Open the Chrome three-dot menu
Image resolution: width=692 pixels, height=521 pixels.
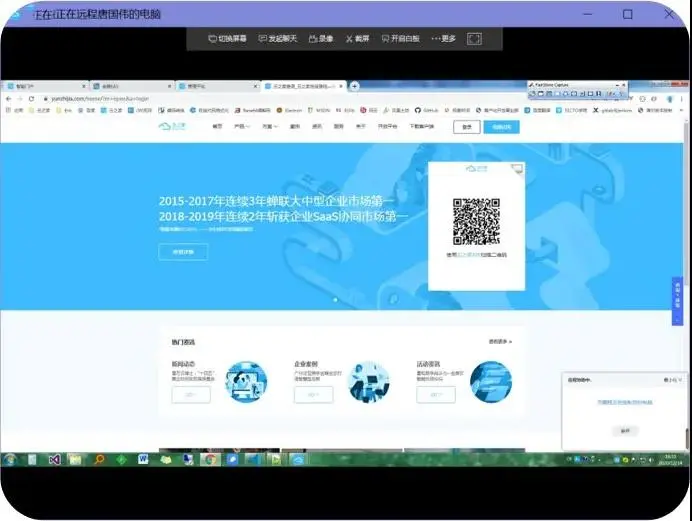click(682, 99)
